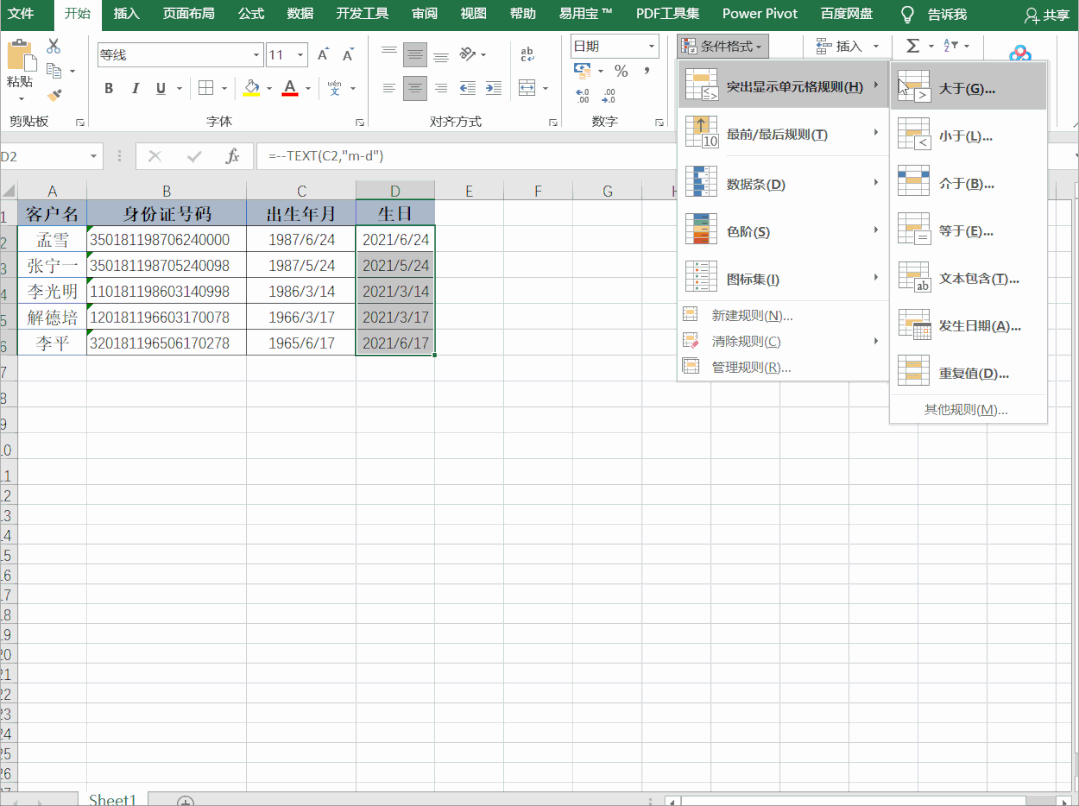Toggle Underline formatting

(160, 88)
